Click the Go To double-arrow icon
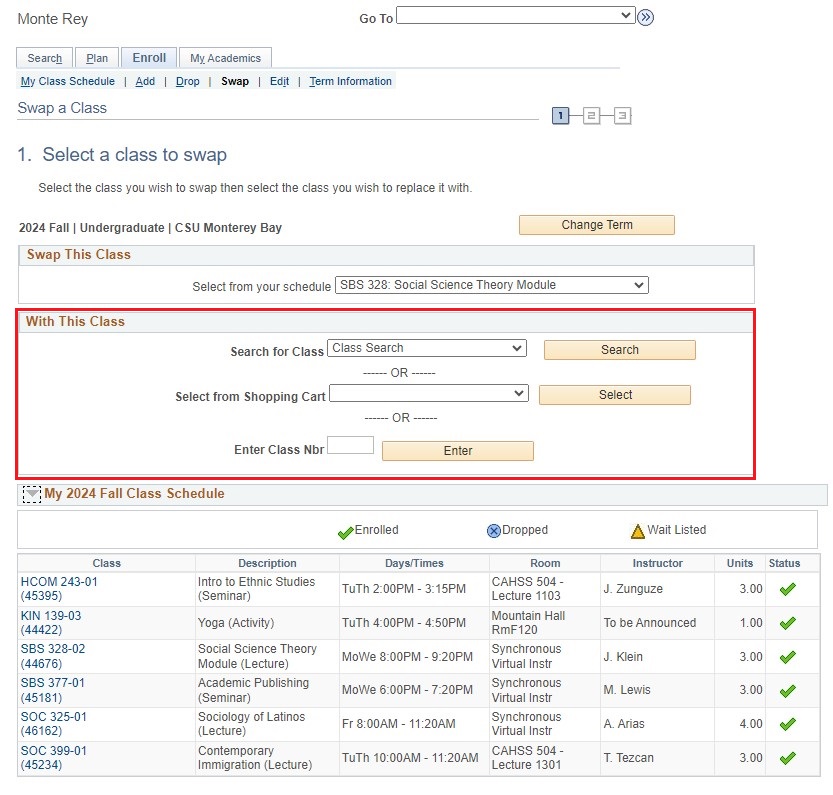 point(645,17)
